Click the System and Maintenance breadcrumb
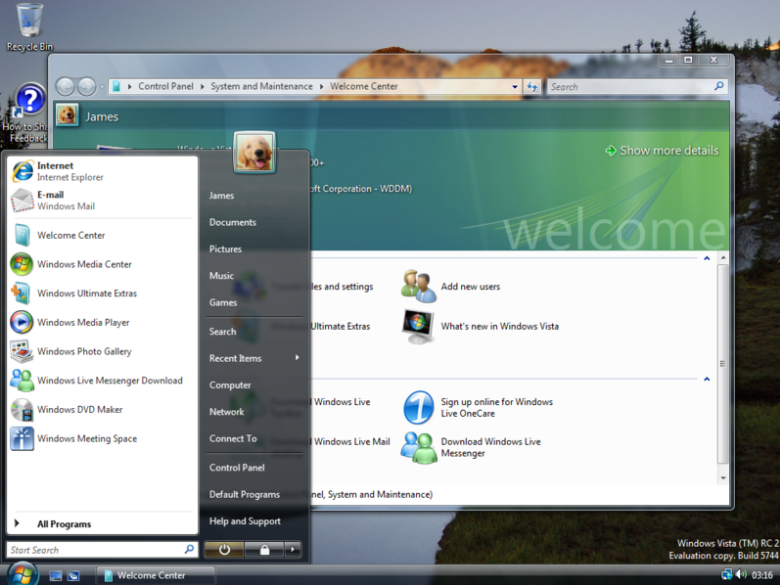 click(261, 87)
